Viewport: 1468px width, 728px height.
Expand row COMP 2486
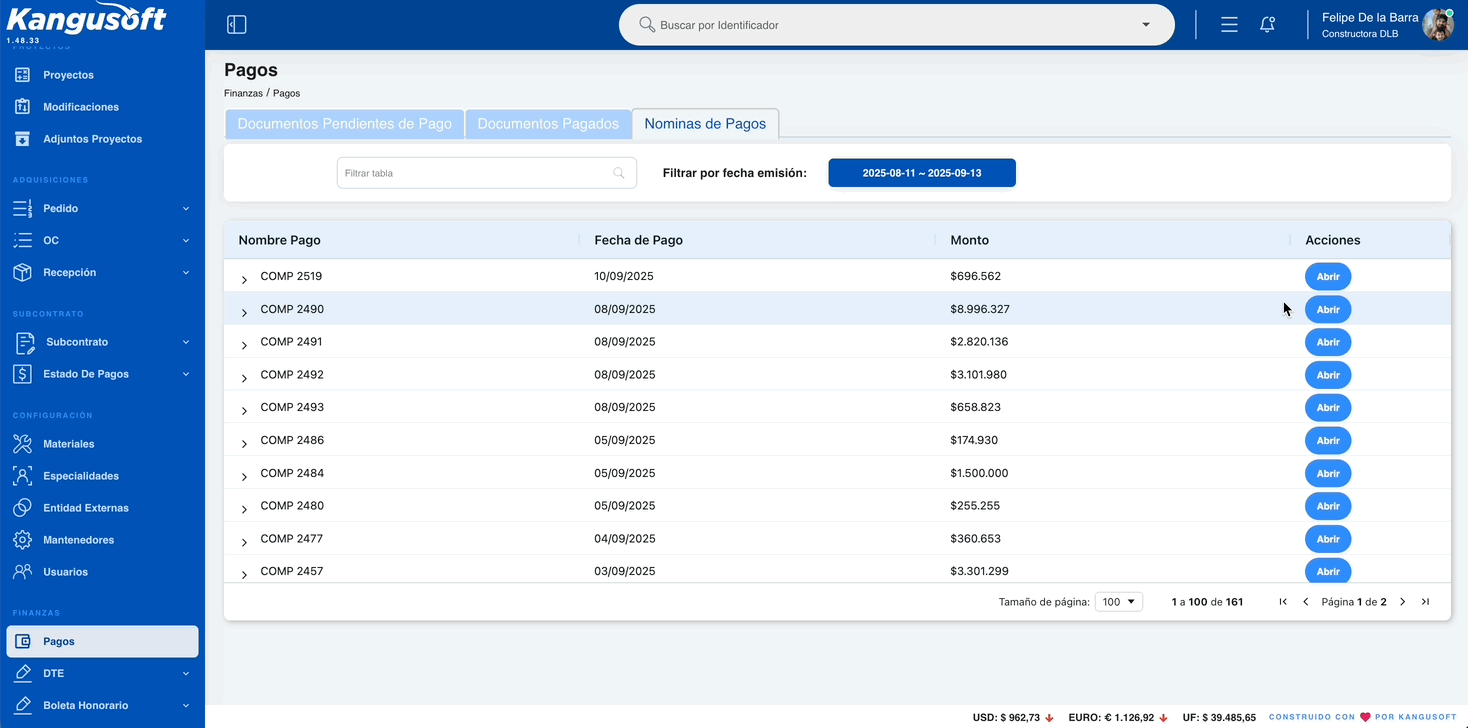pyautogui.click(x=244, y=443)
